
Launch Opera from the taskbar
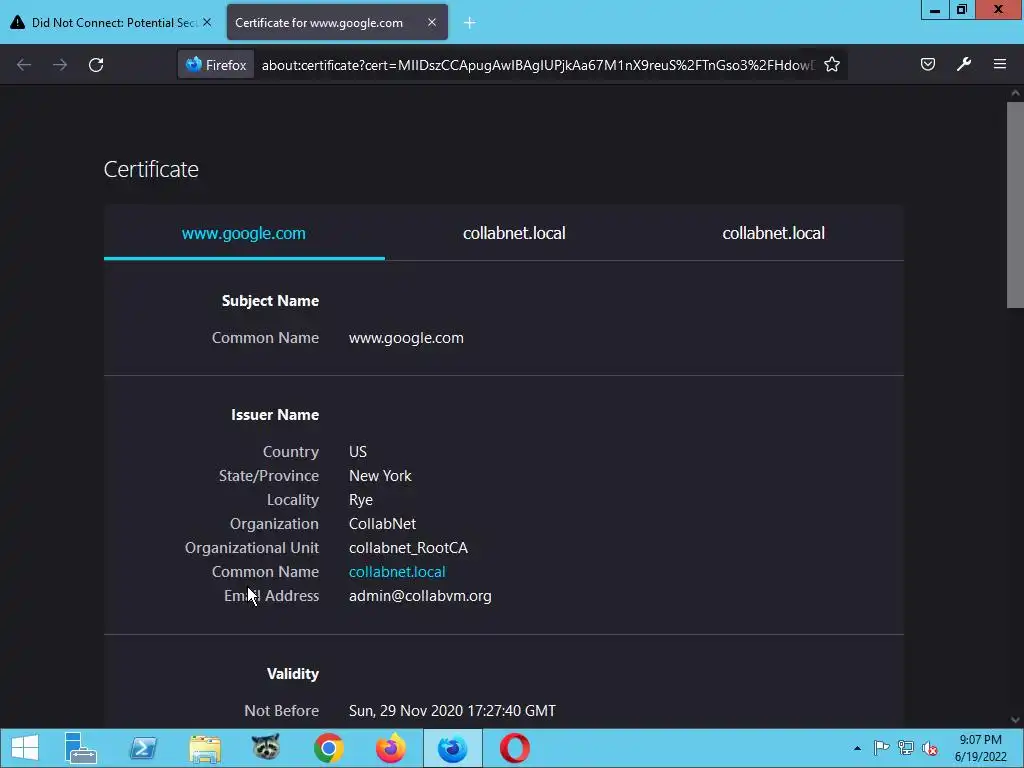pos(515,748)
